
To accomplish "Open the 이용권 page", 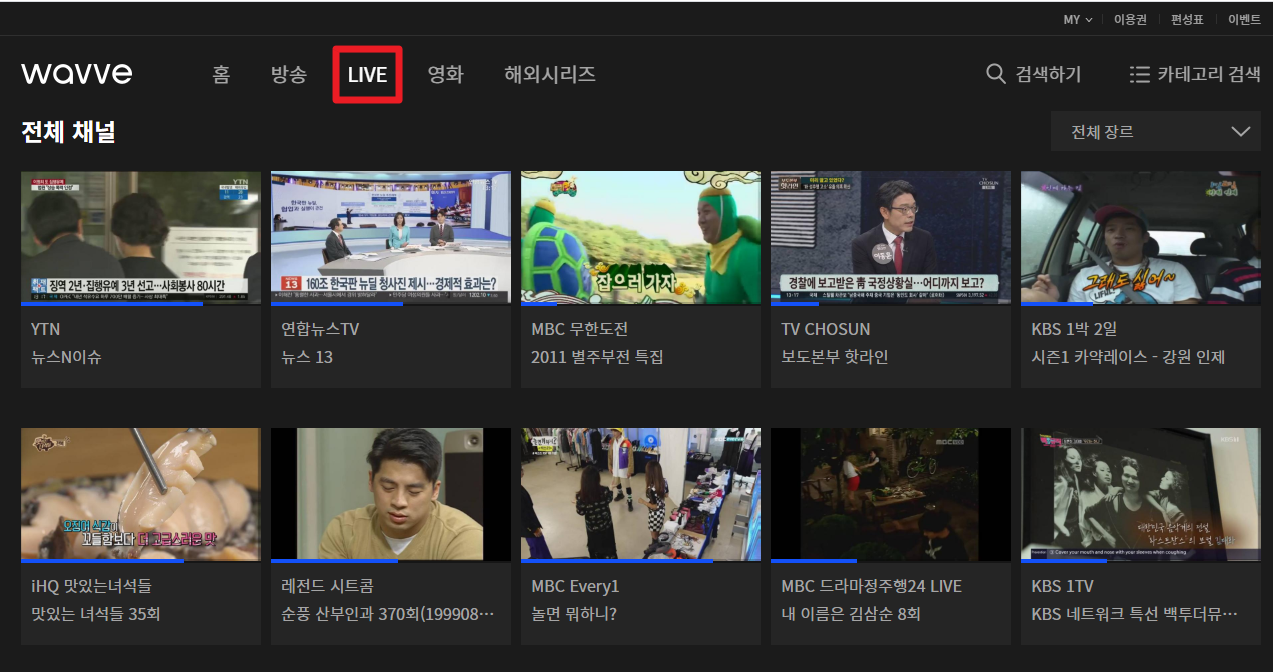I will 1131,18.
